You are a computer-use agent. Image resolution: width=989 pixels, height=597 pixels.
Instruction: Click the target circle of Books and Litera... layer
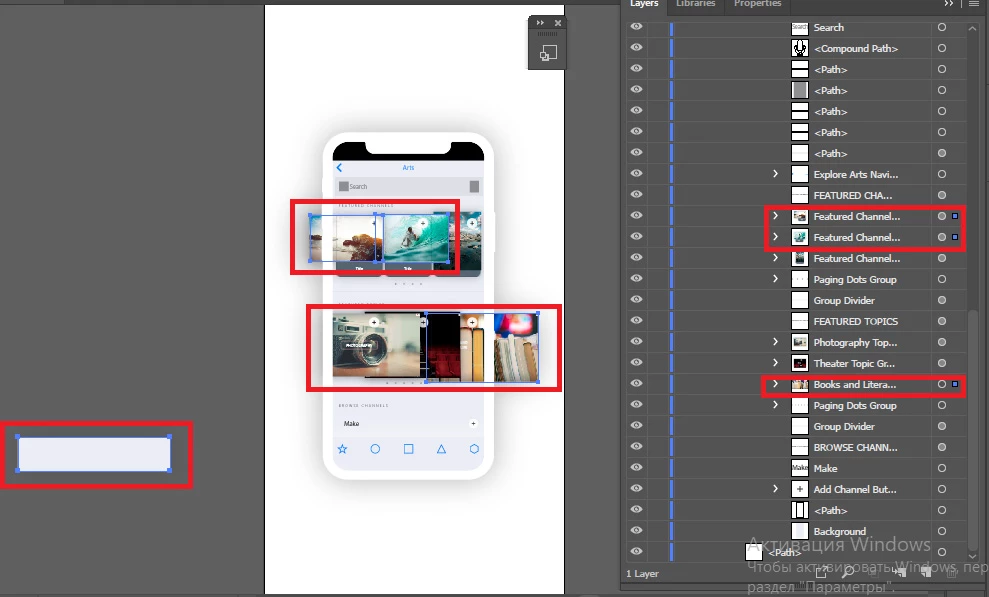tap(942, 384)
